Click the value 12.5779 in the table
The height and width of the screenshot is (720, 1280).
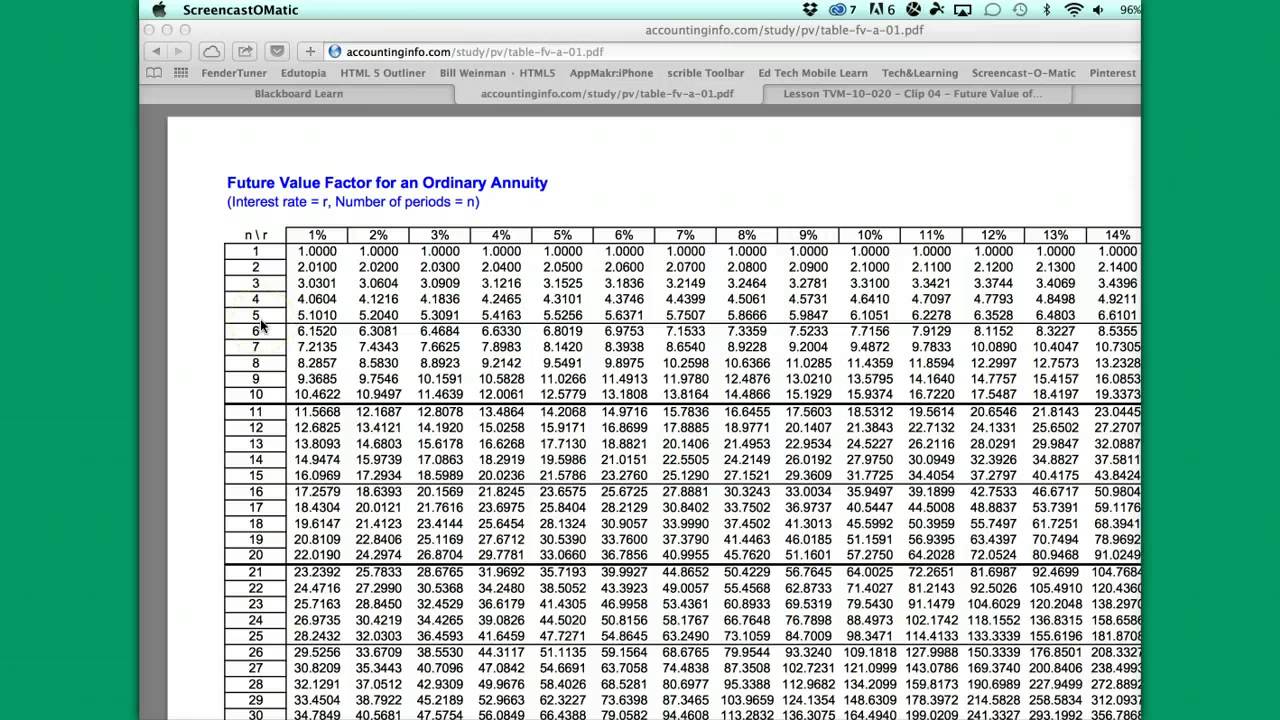pos(562,395)
